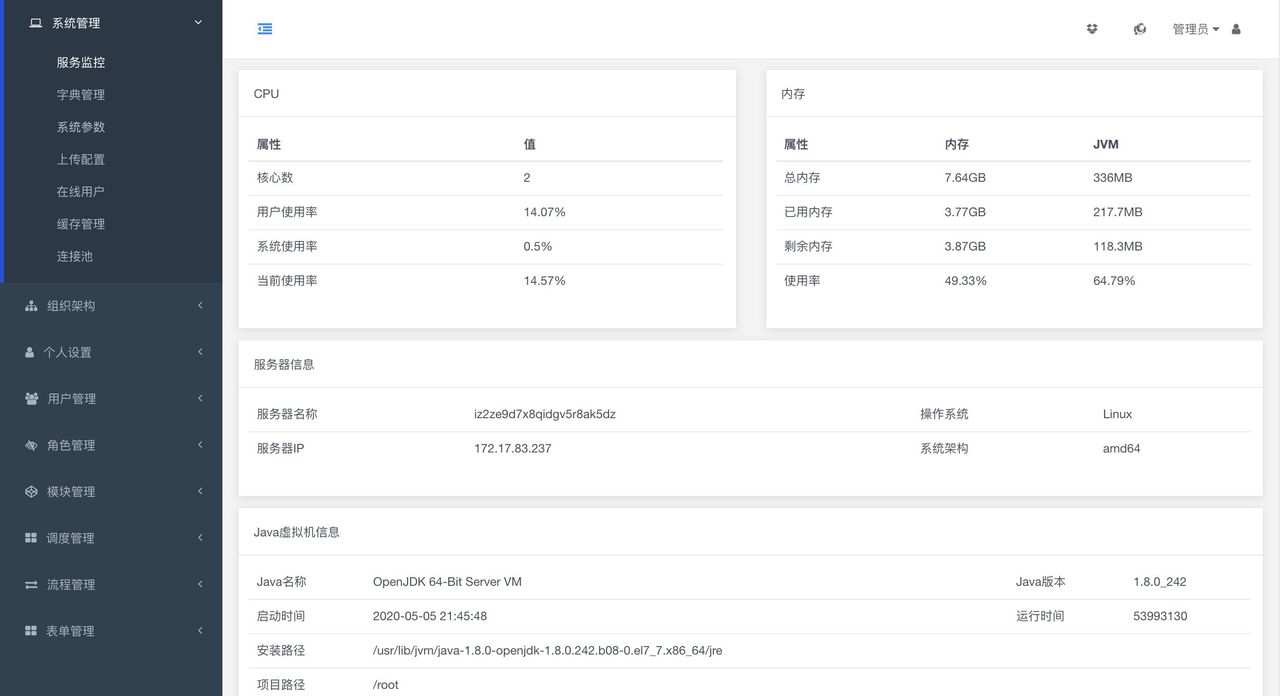Viewport: 1280px width, 696px height.
Task: Open the 缓存管理 submenu item
Action: (81, 224)
